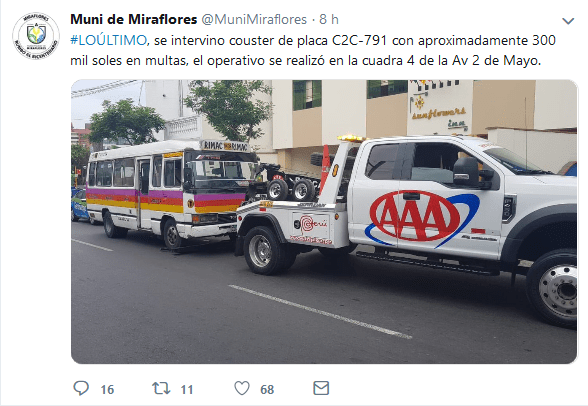View the like count of 68
Screen dimensions: 588x406
[x=267, y=390]
